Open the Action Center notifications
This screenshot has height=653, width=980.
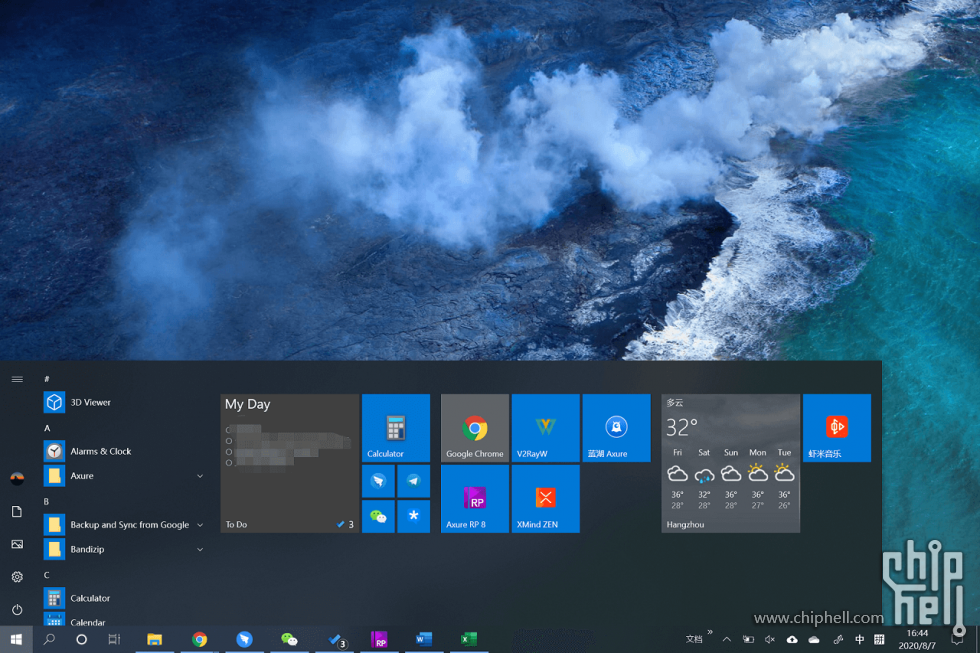click(957, 639)
